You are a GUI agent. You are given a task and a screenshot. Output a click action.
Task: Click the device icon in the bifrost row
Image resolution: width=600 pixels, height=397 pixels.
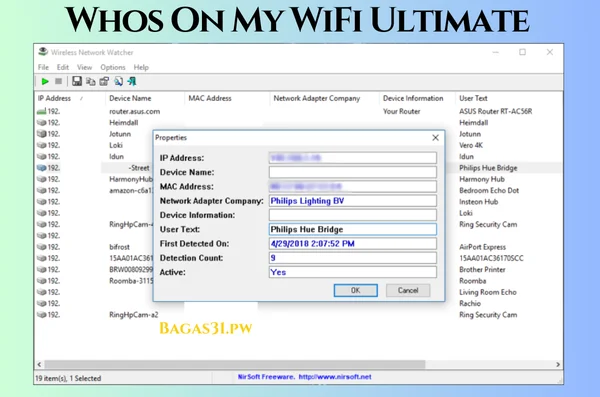42,247
